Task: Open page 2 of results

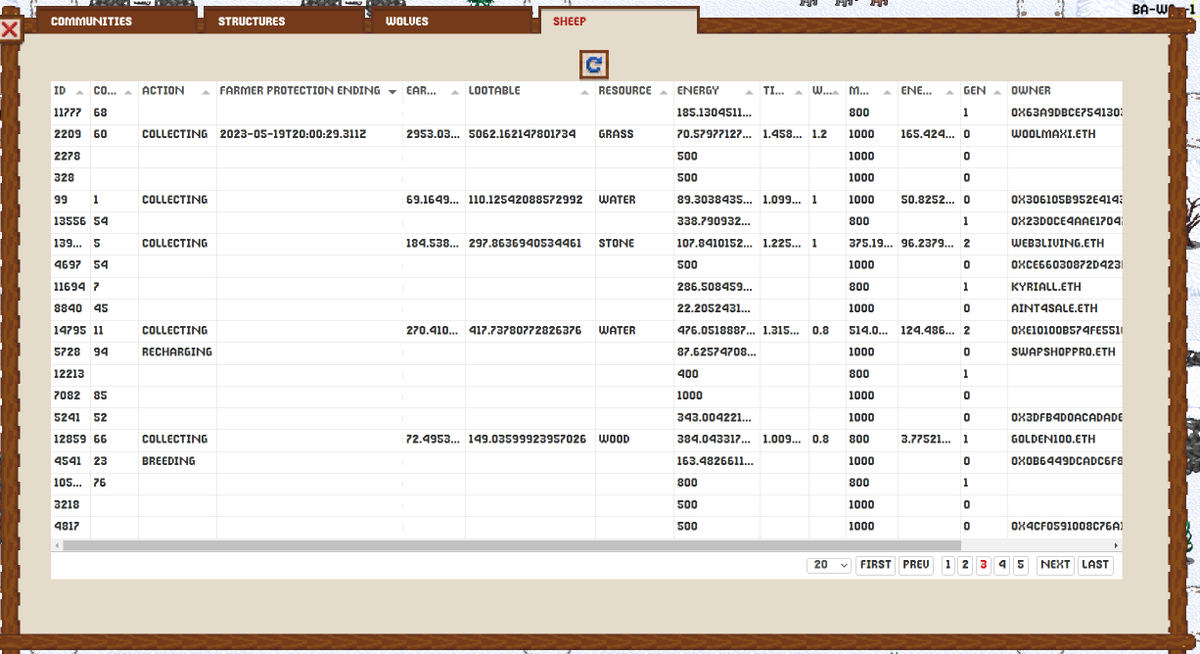Action: (965, 565)
